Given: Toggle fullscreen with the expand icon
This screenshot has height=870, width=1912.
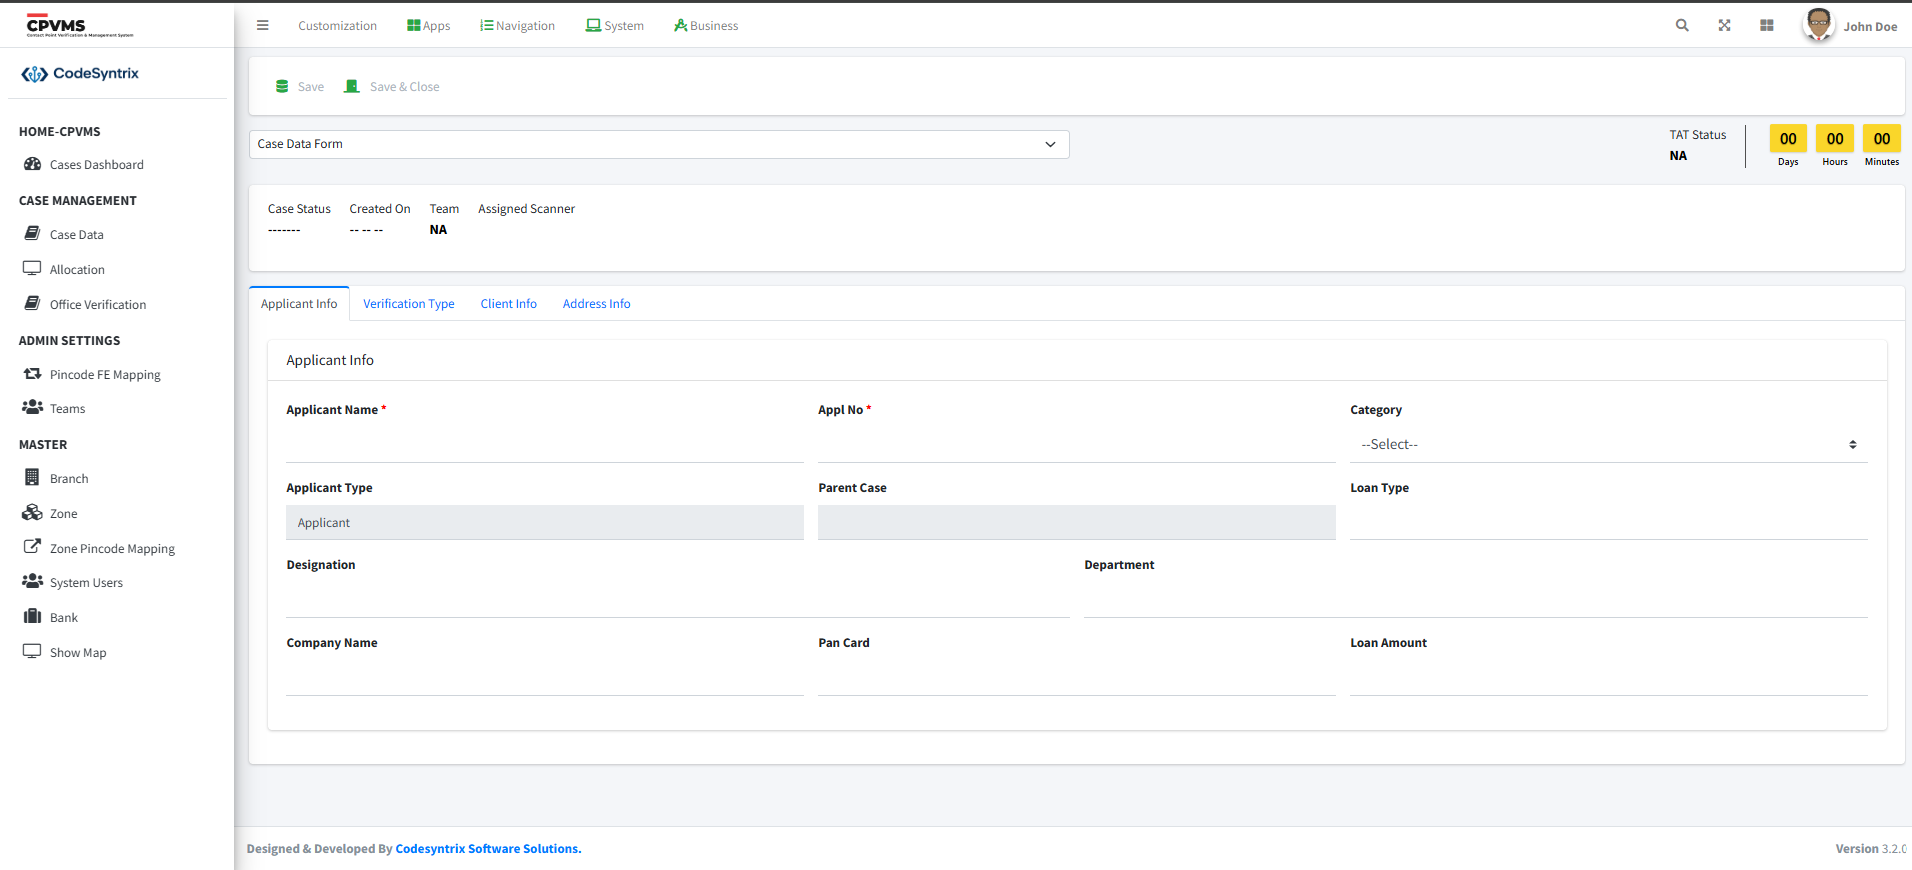Looking at the screenshot, I should 1724,26.
